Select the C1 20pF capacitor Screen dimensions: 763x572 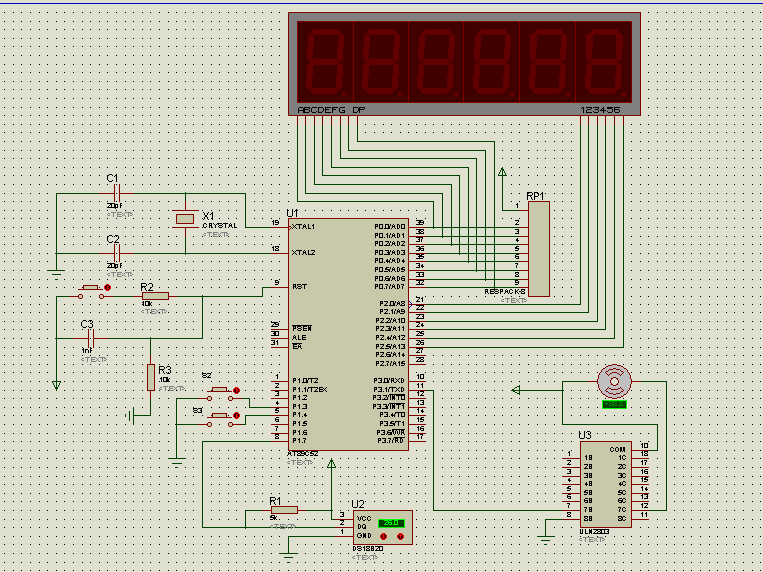click(x=117, y=193)
